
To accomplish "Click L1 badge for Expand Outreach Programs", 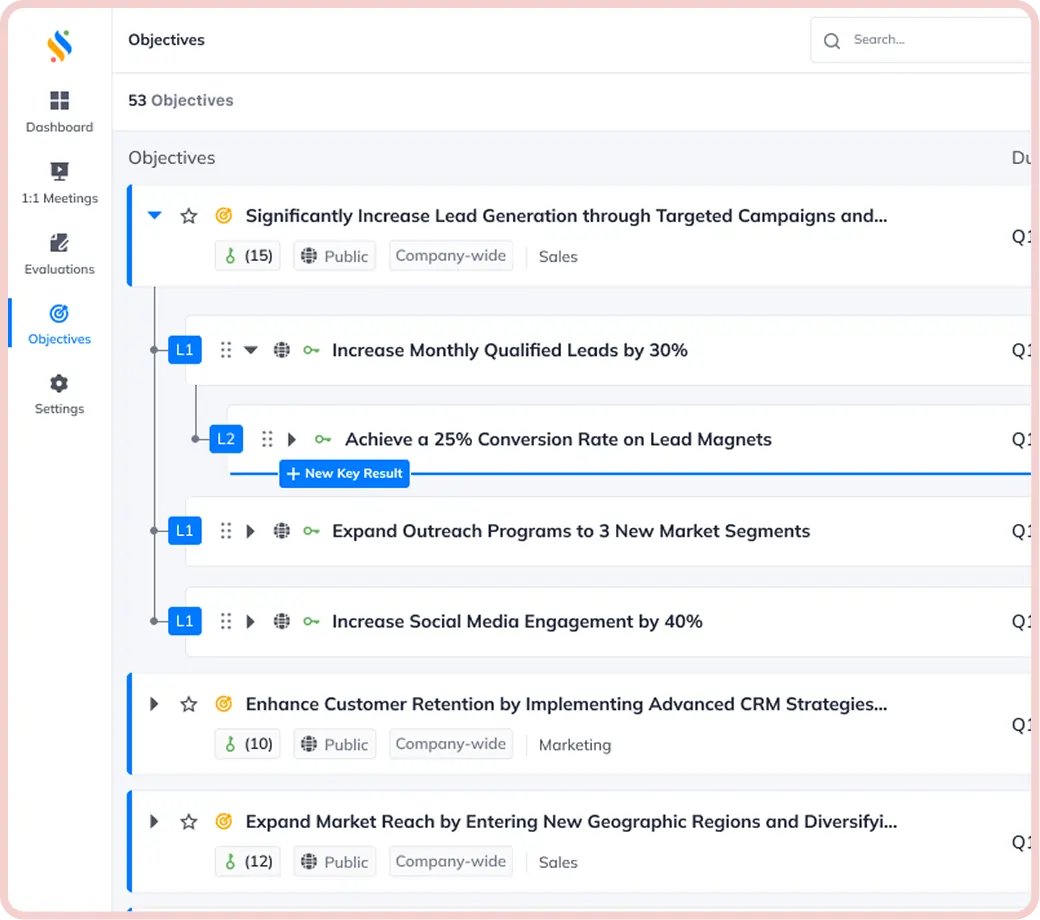I will click(184, 531).
